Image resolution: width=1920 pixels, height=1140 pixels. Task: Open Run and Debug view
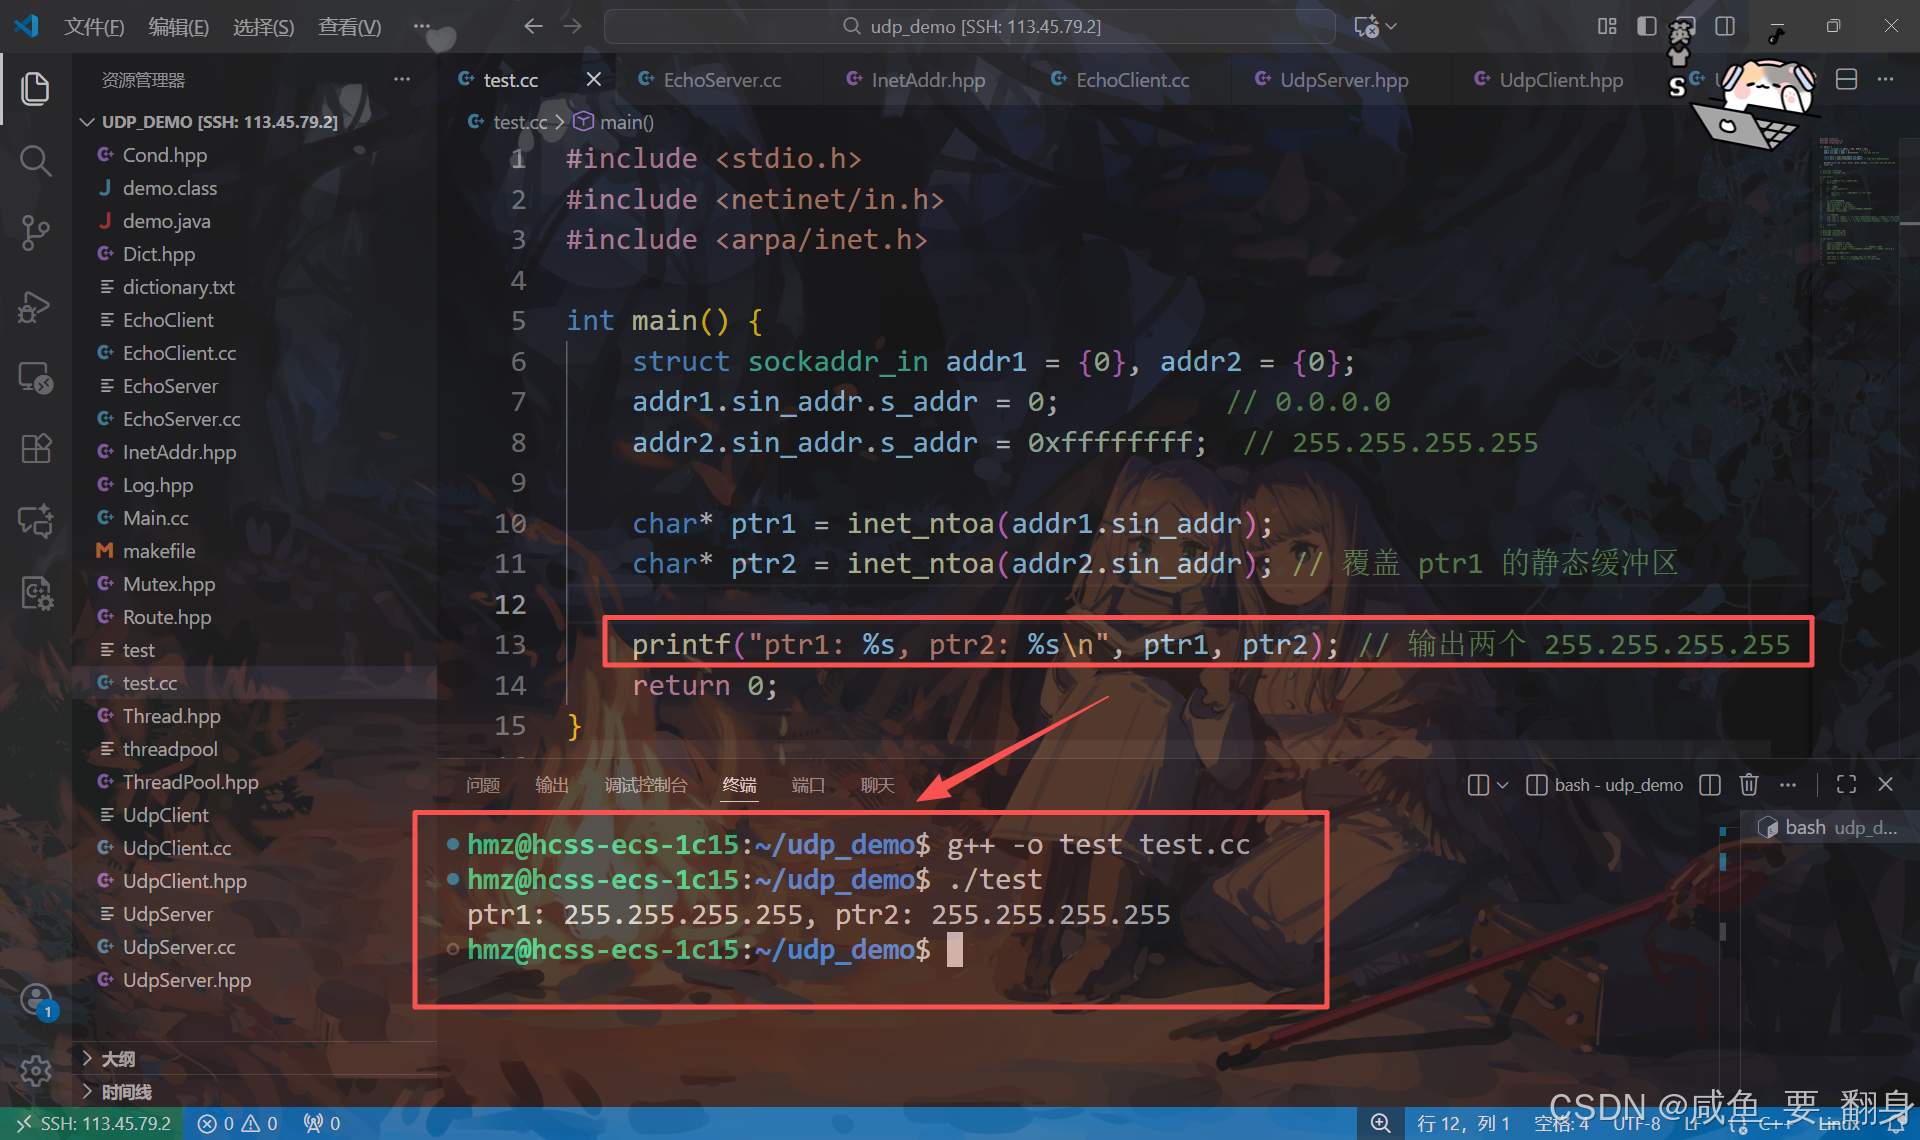pos(35,306)
